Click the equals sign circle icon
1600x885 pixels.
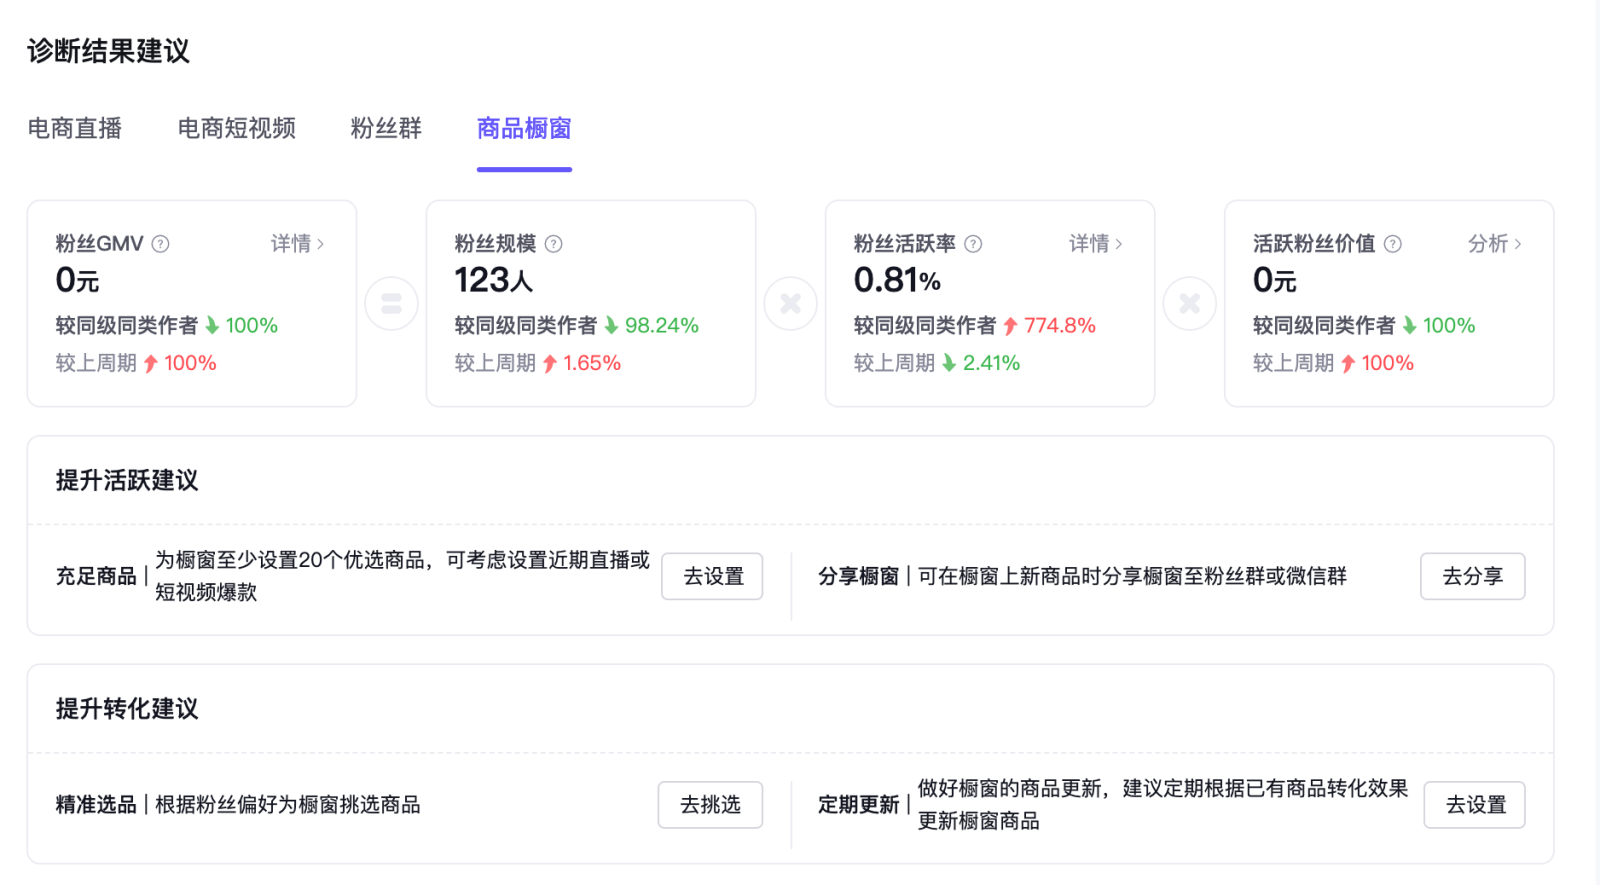(x=391, y=303)
